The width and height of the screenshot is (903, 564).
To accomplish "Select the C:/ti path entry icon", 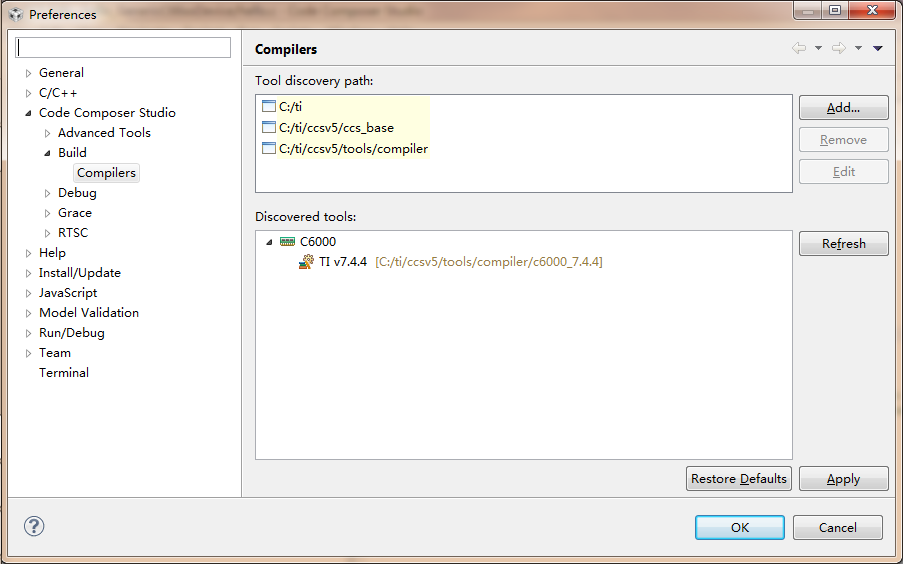I will tap(268, 107).
